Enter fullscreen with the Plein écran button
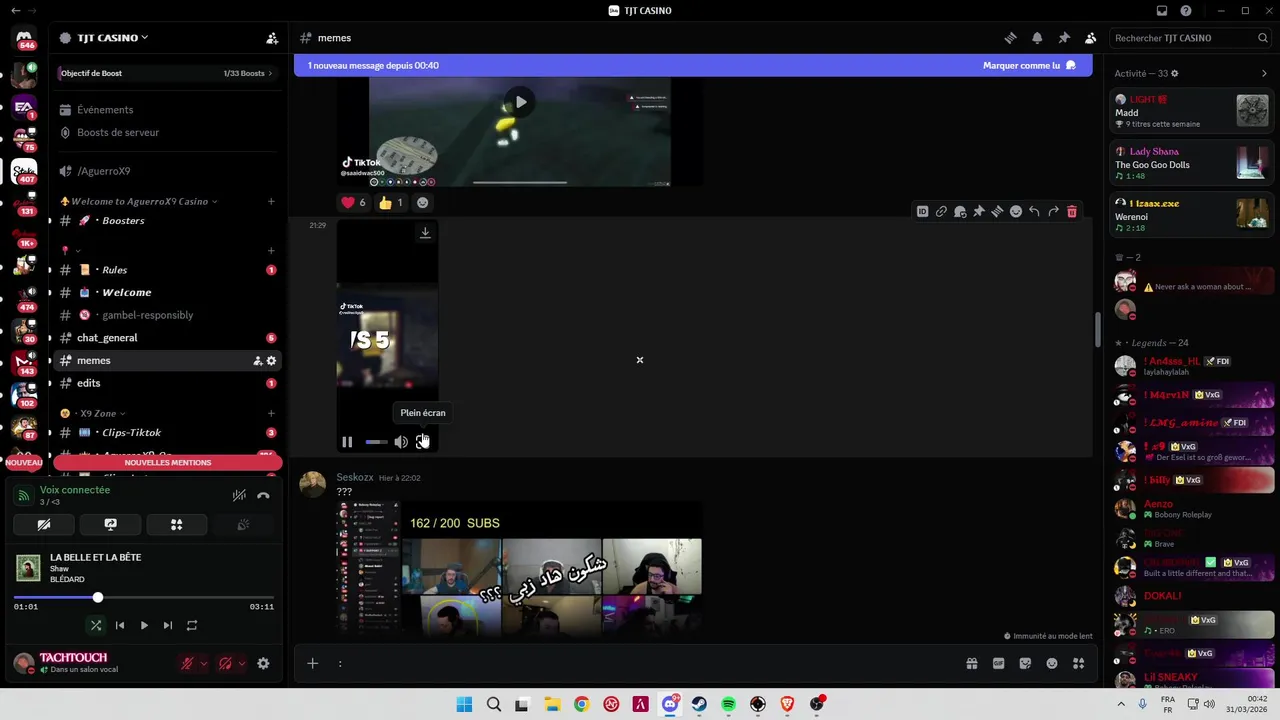 click(423, 442)
